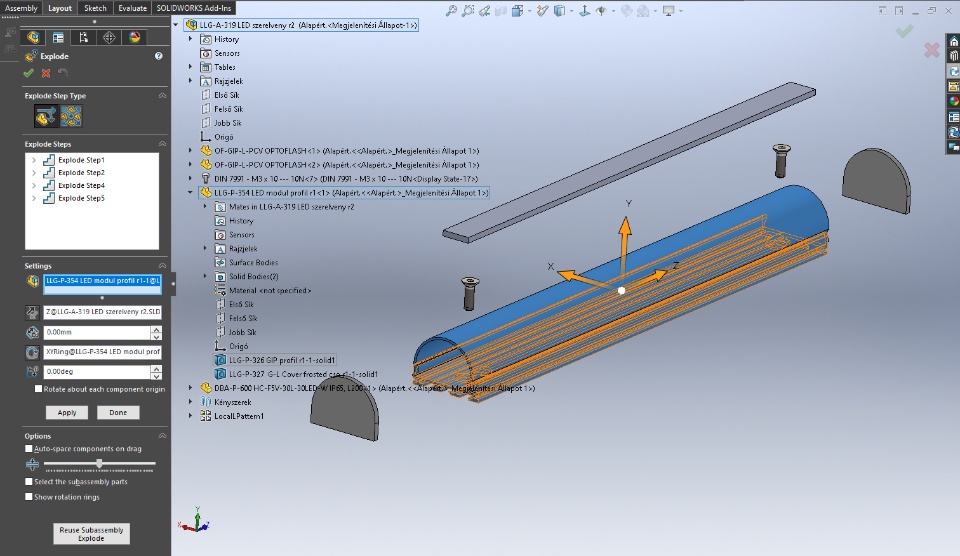Click the explode distance 0.00mm field
This screenshot has height=556, width=960.
point(97,332)
